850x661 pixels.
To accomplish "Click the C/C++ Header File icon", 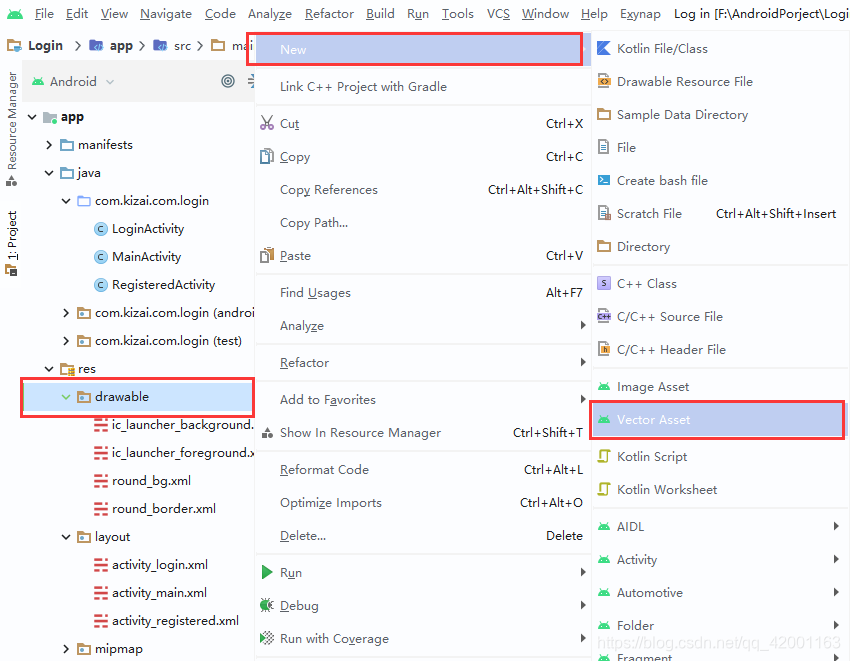I will pos(604,349).
